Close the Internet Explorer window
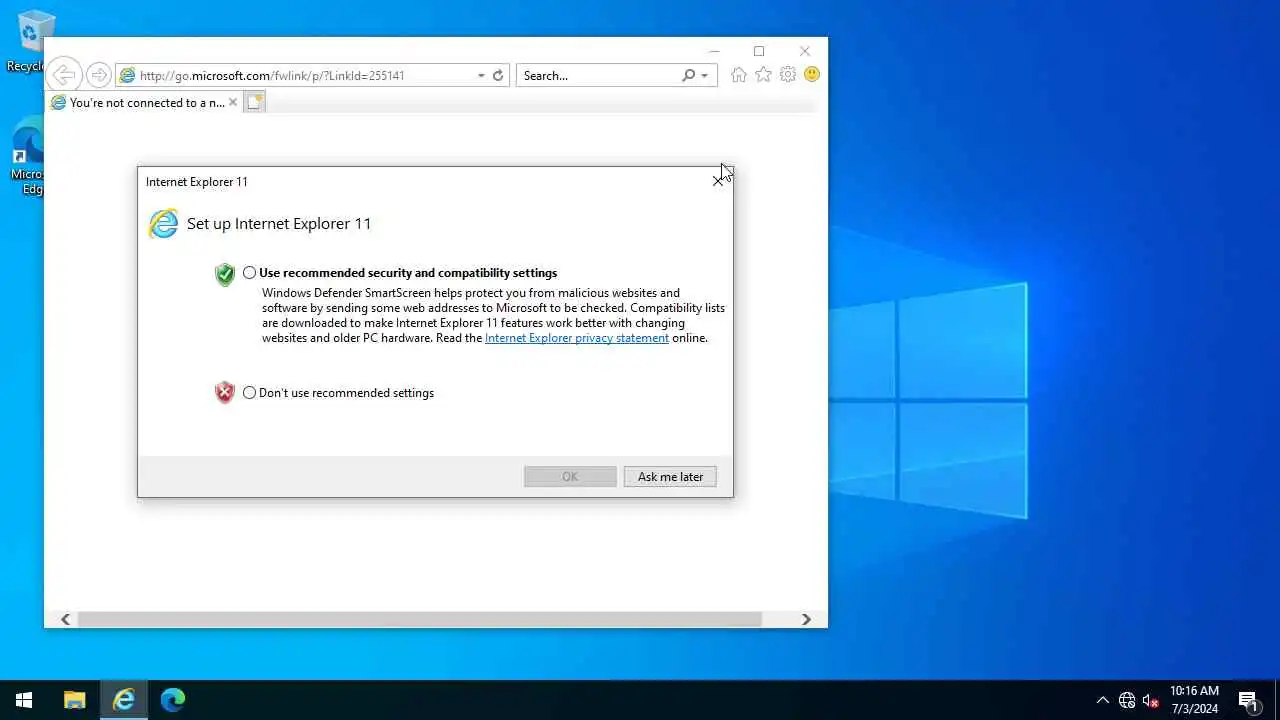1280x720 pixels. [805, 51]
